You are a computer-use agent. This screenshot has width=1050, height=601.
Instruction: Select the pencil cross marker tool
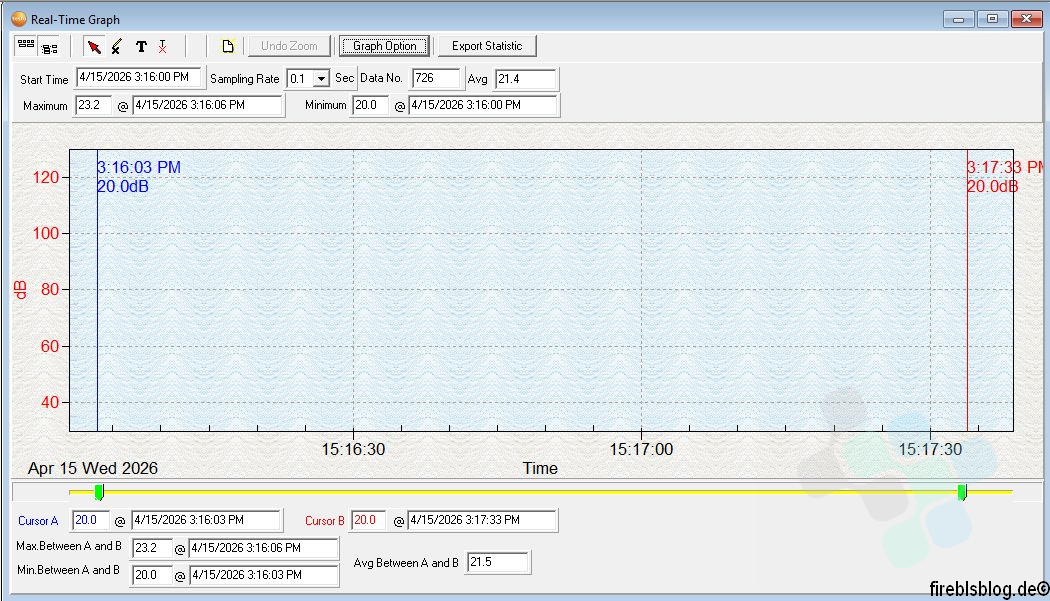pyautogui.click(x=117, y=46)
